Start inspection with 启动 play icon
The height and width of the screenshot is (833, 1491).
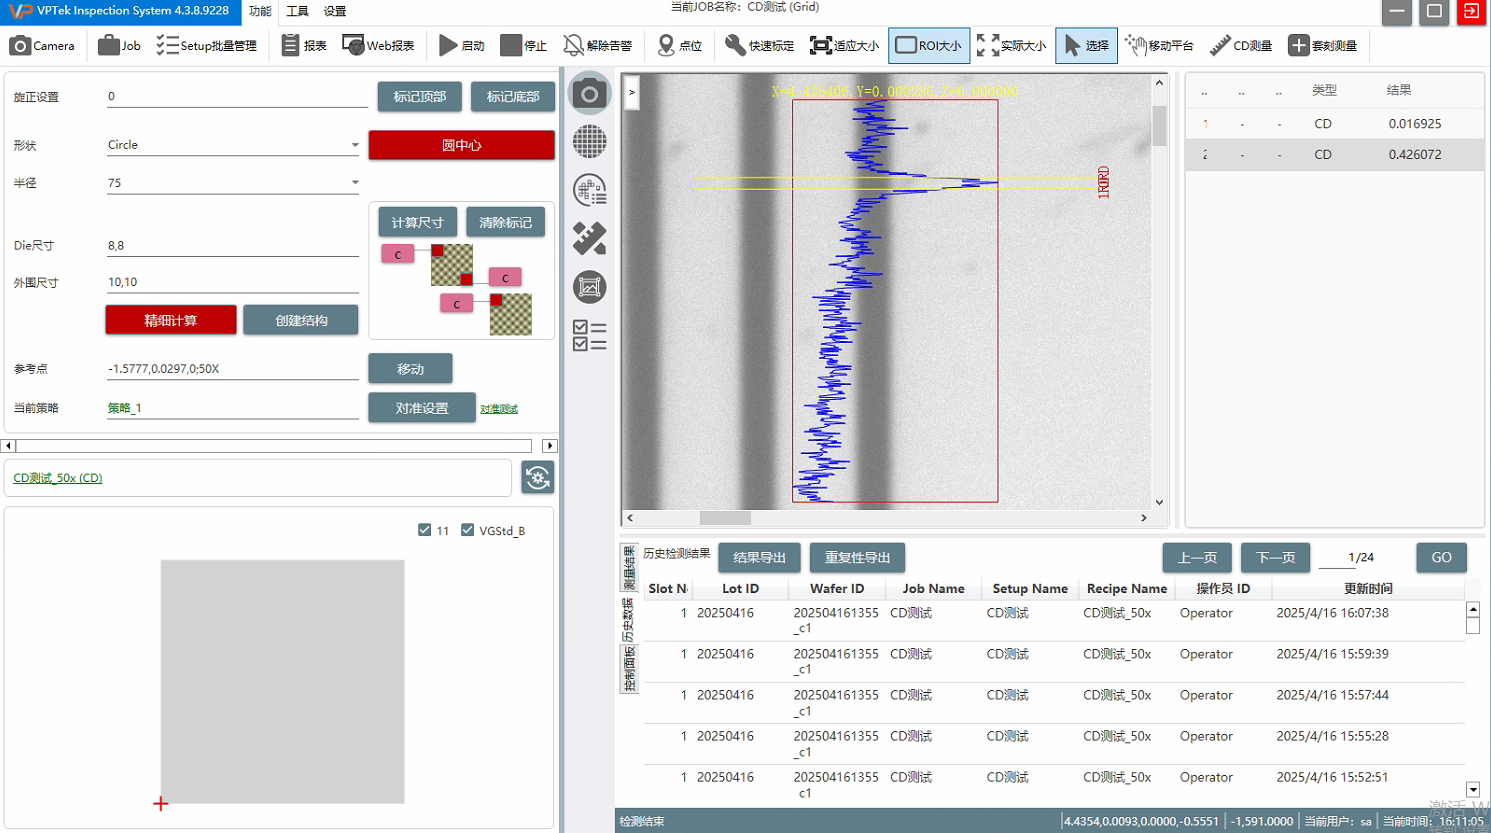tap(462, 46)
